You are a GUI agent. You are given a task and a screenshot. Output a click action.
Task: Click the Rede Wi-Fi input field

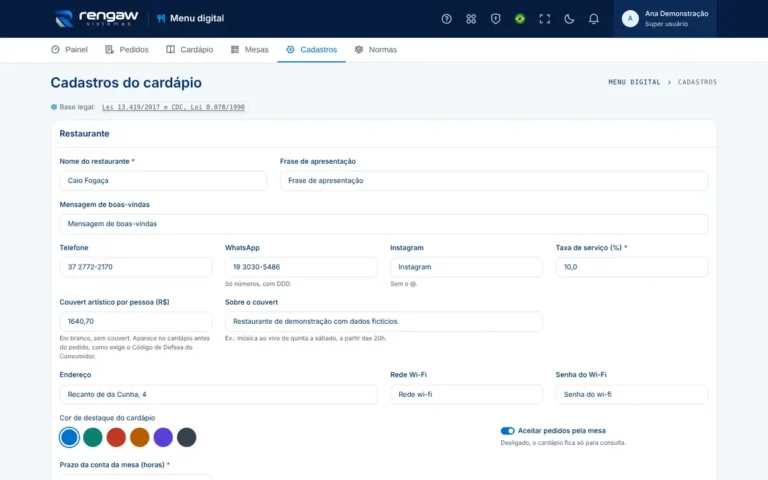[x=466, y=394]
